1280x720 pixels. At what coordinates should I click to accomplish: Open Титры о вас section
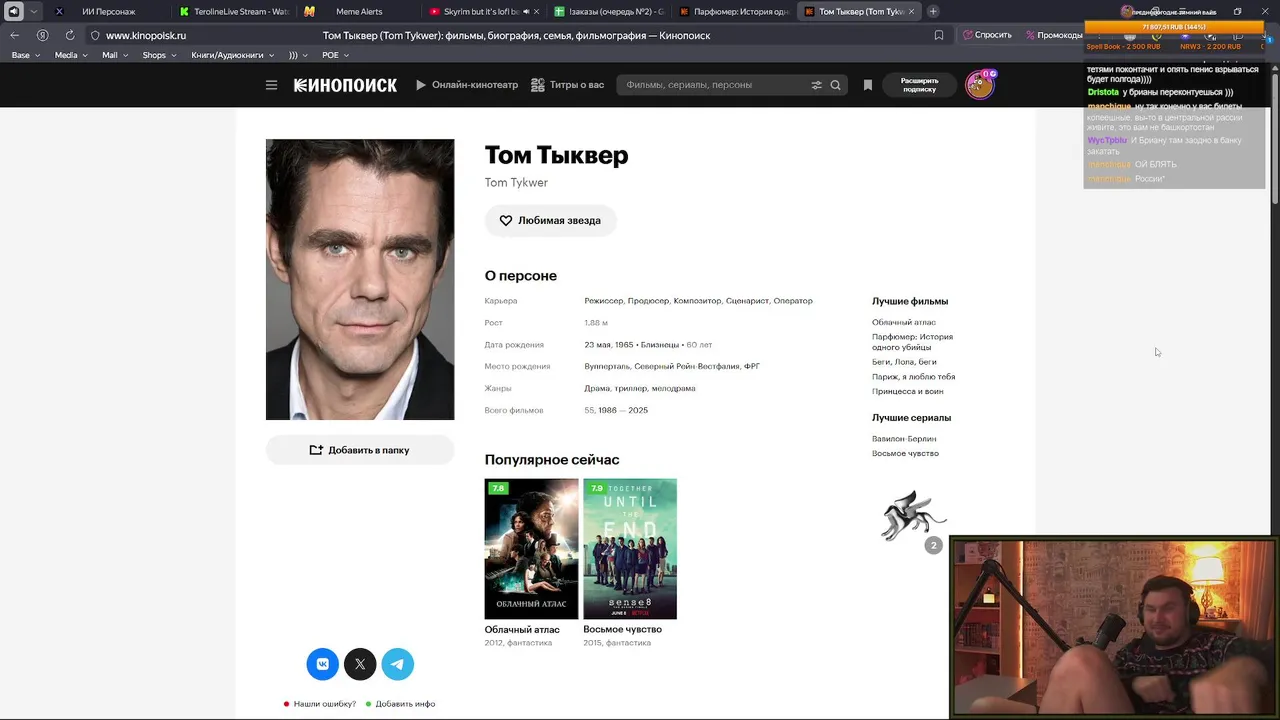(x=567, y=85)
